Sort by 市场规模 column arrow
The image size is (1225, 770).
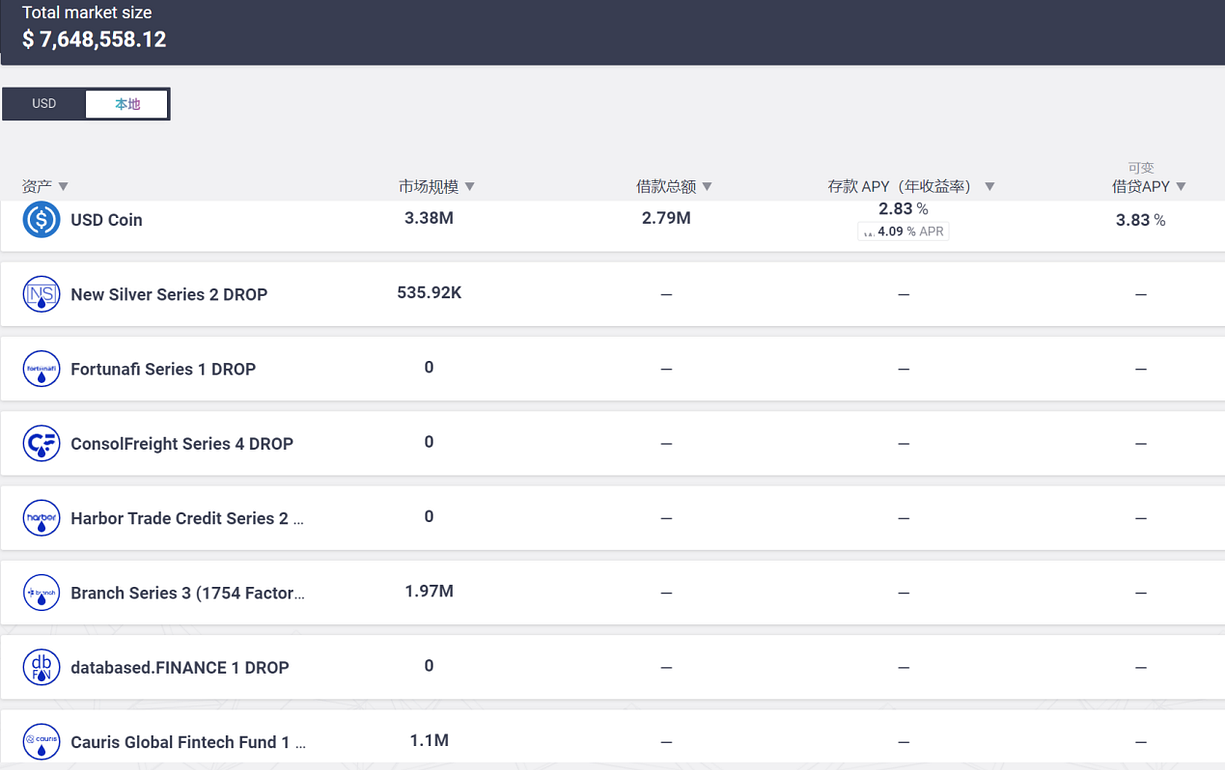coord(470,187)
